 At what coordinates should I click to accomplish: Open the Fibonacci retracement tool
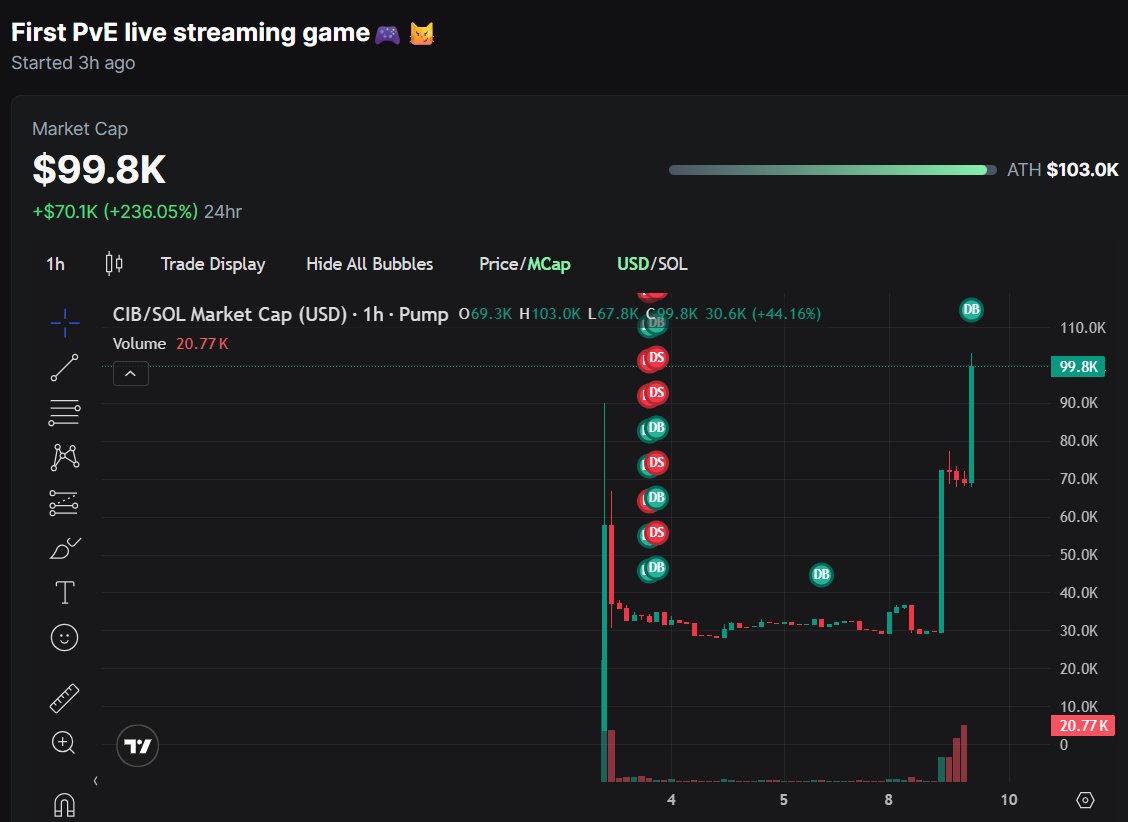(x=64, y=413)
